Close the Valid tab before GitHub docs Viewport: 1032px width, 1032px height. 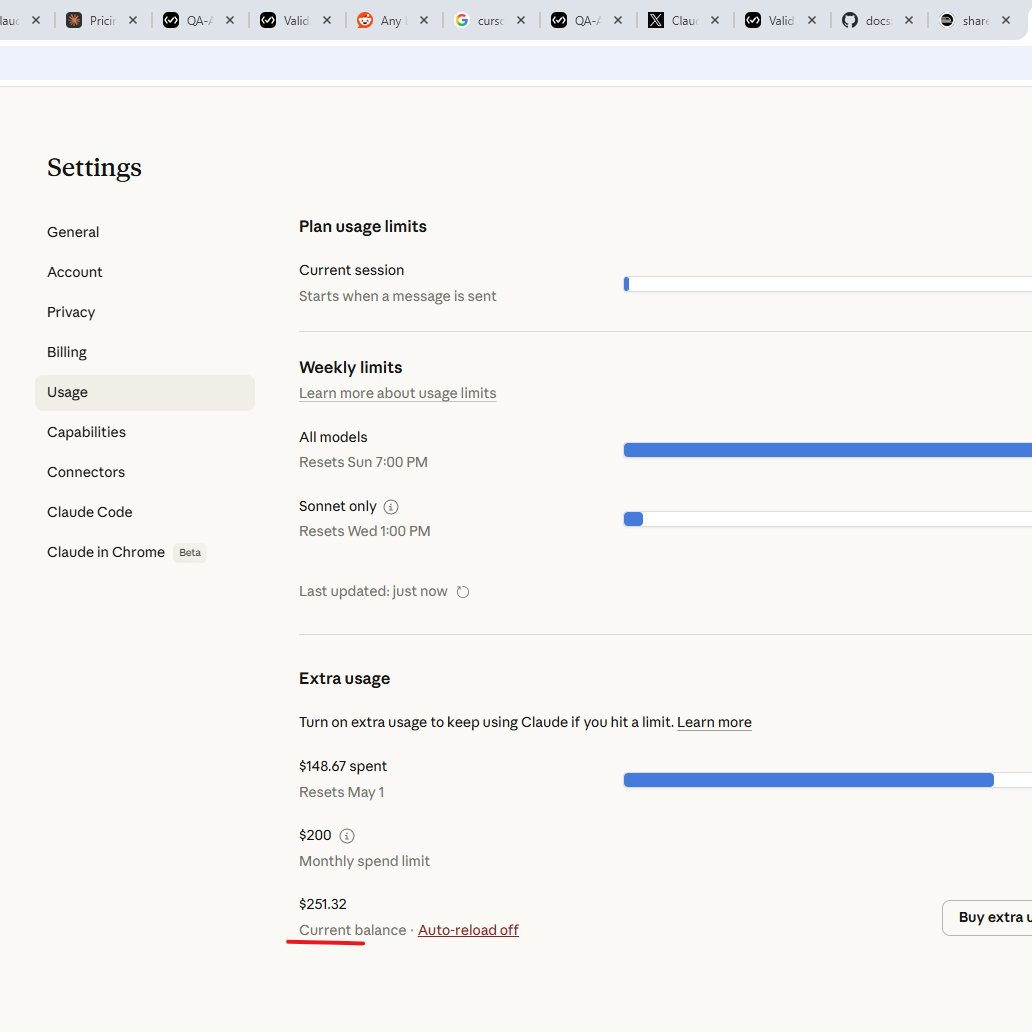(x=812, y=20)
